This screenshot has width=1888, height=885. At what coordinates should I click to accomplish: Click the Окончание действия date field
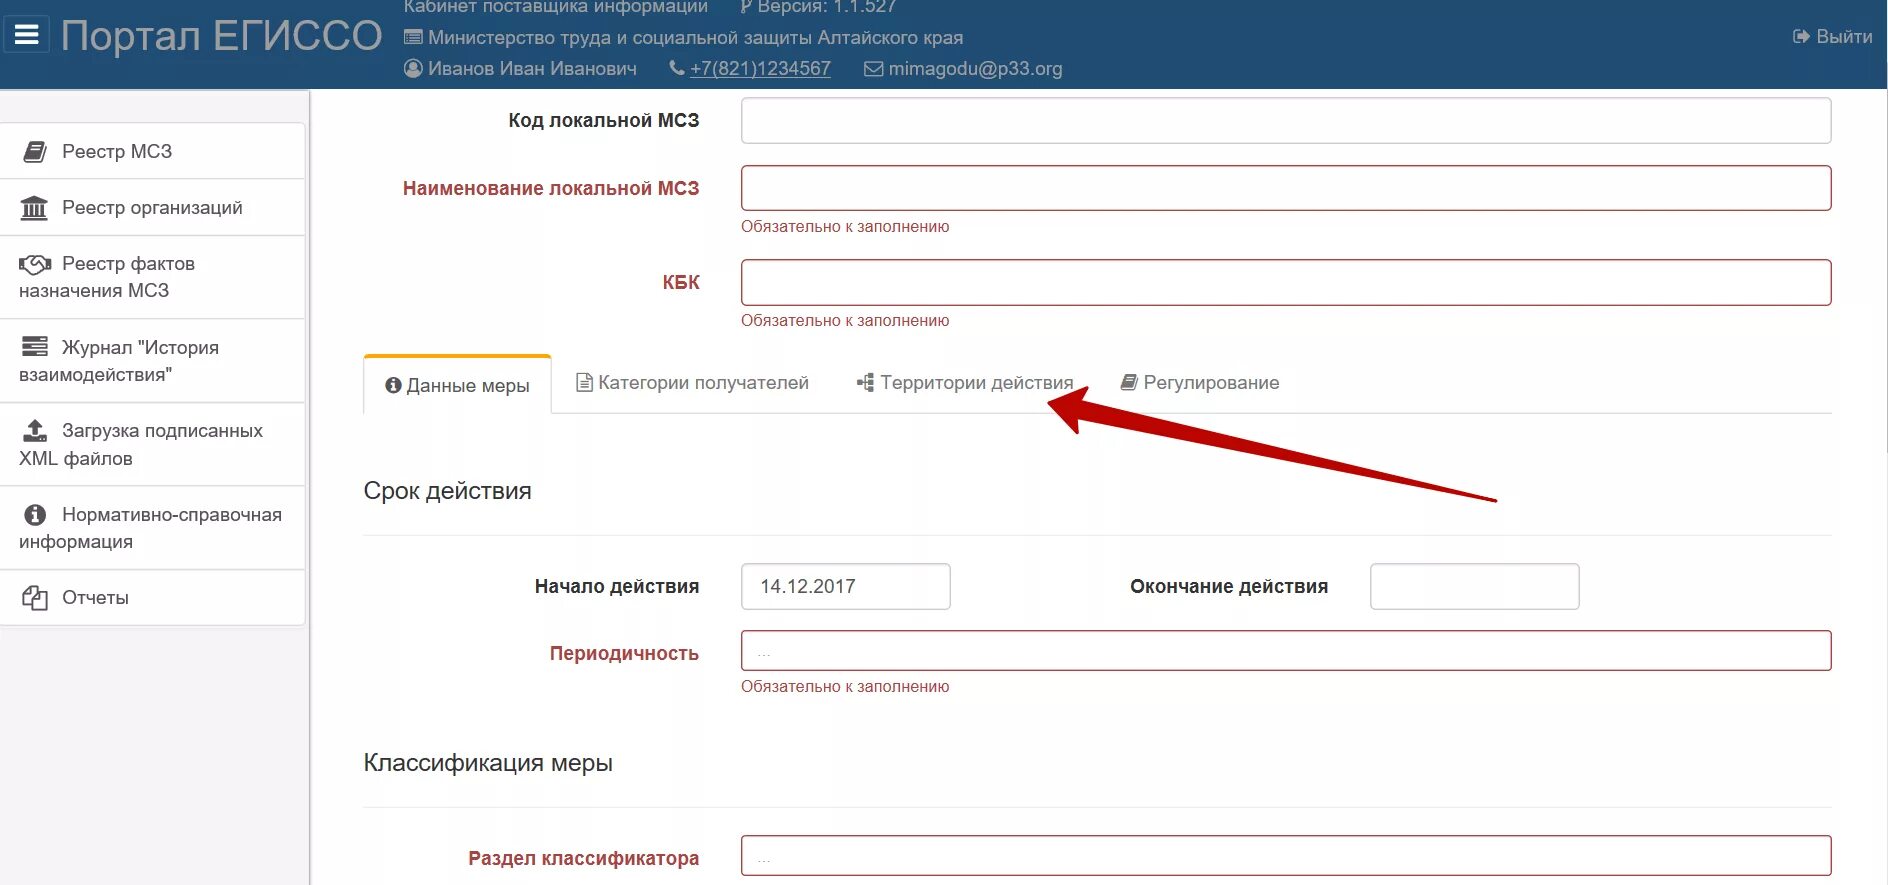tap(1474, 586)
